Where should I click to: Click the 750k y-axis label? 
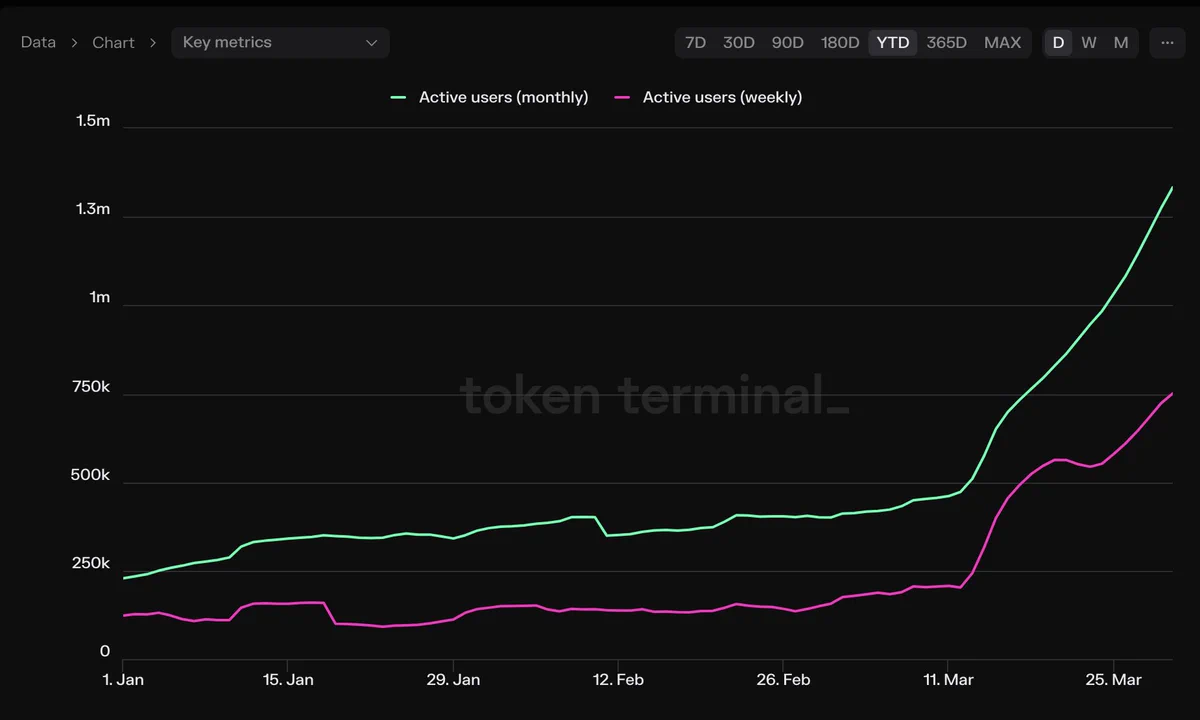coord(91,386)
